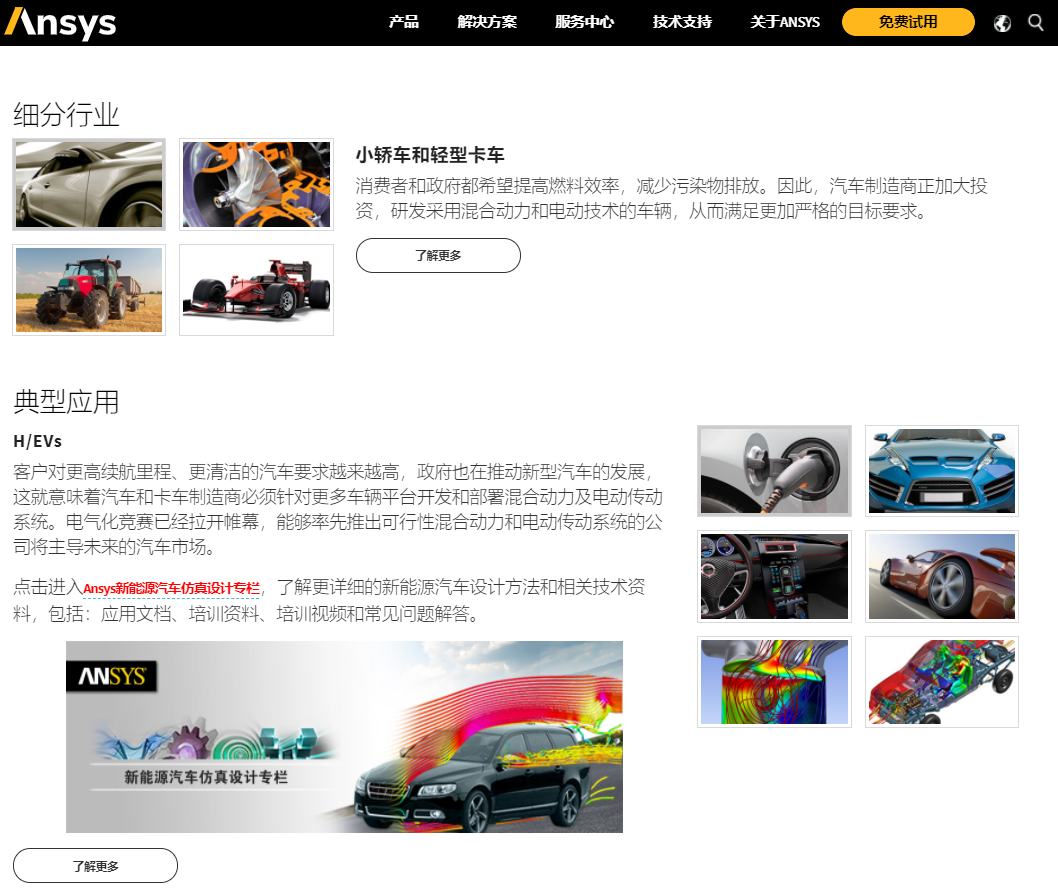Select the turbocharger thumbnail

click(256, 183)
